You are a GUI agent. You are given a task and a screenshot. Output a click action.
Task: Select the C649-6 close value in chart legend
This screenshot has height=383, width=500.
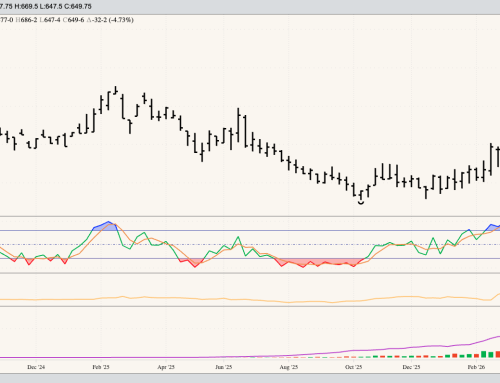tap(74, 20)
